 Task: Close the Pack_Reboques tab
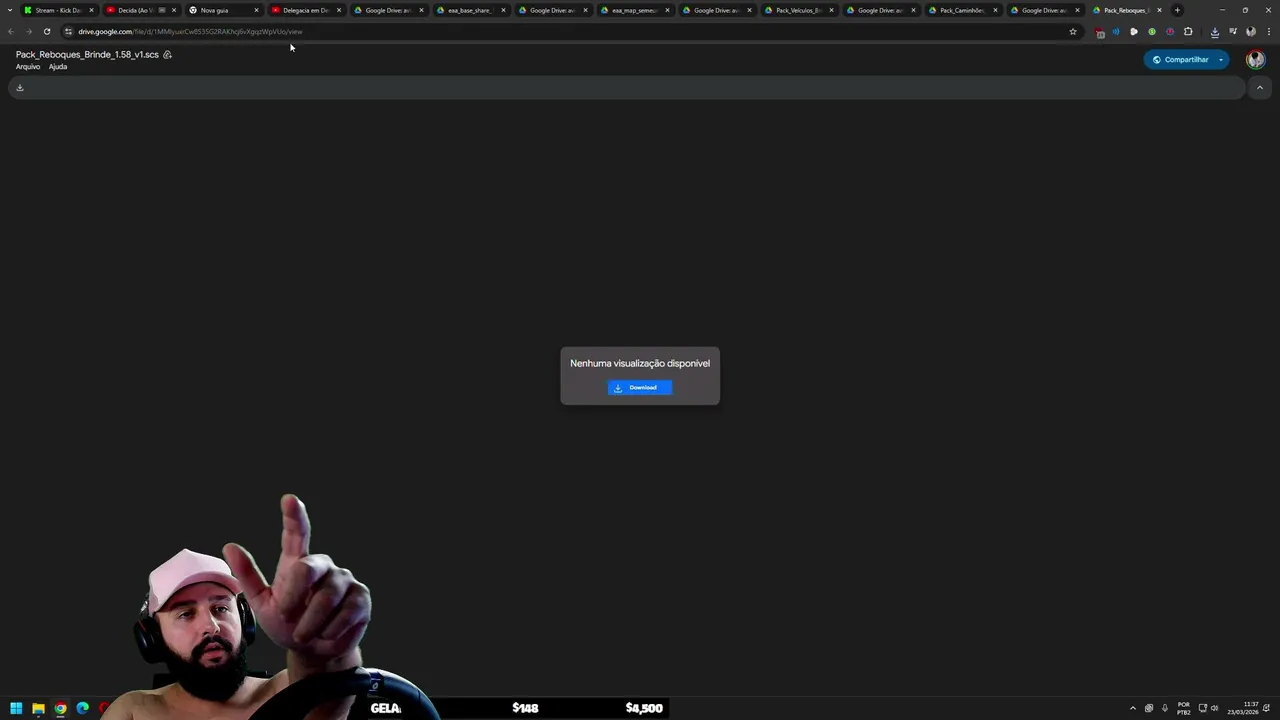pos(1159,10)
